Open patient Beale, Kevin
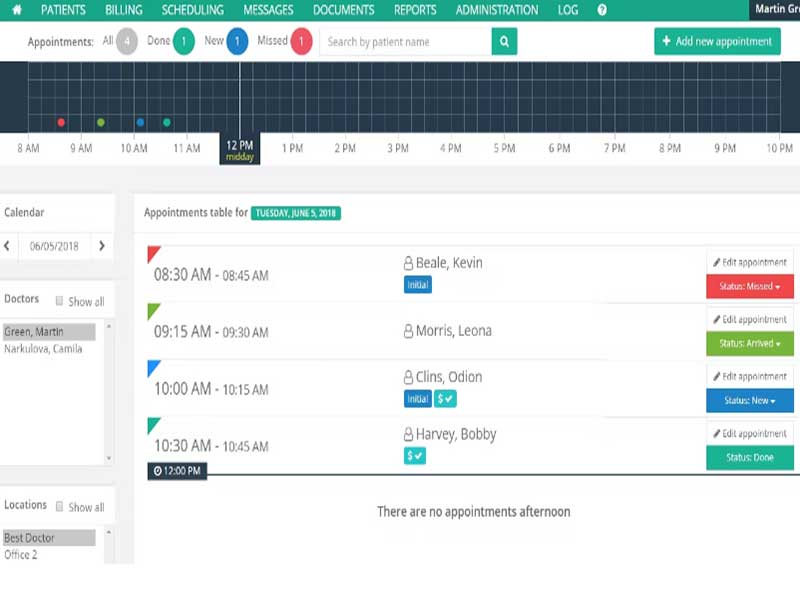800x600 pixels. (x=449, y=263)
